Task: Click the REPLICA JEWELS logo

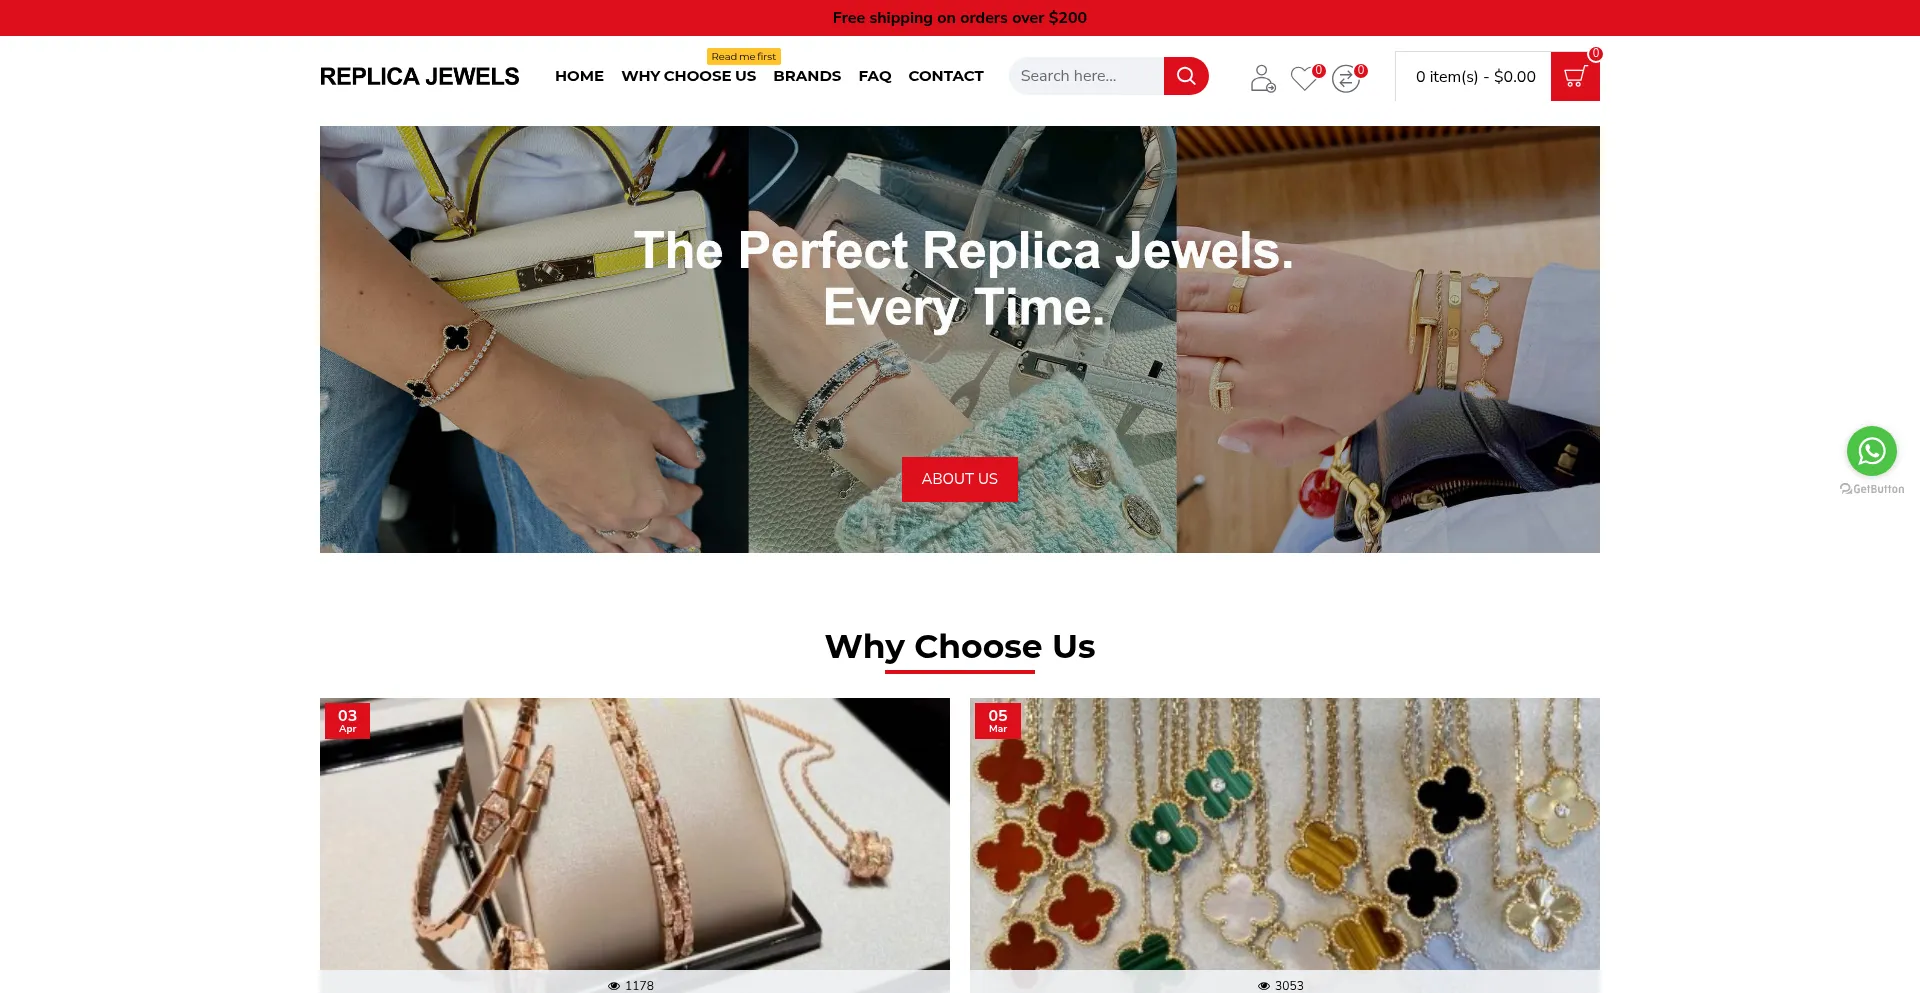Action: pos(419,77)
